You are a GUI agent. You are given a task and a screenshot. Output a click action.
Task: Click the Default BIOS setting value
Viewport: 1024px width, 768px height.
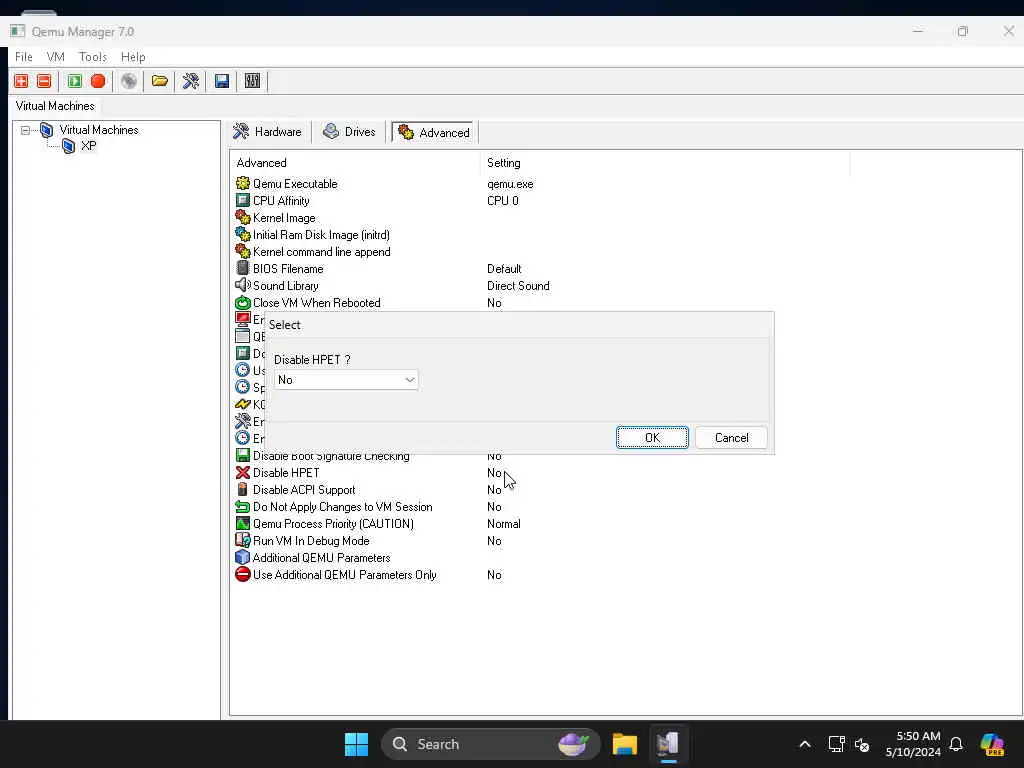pos(504,269)
